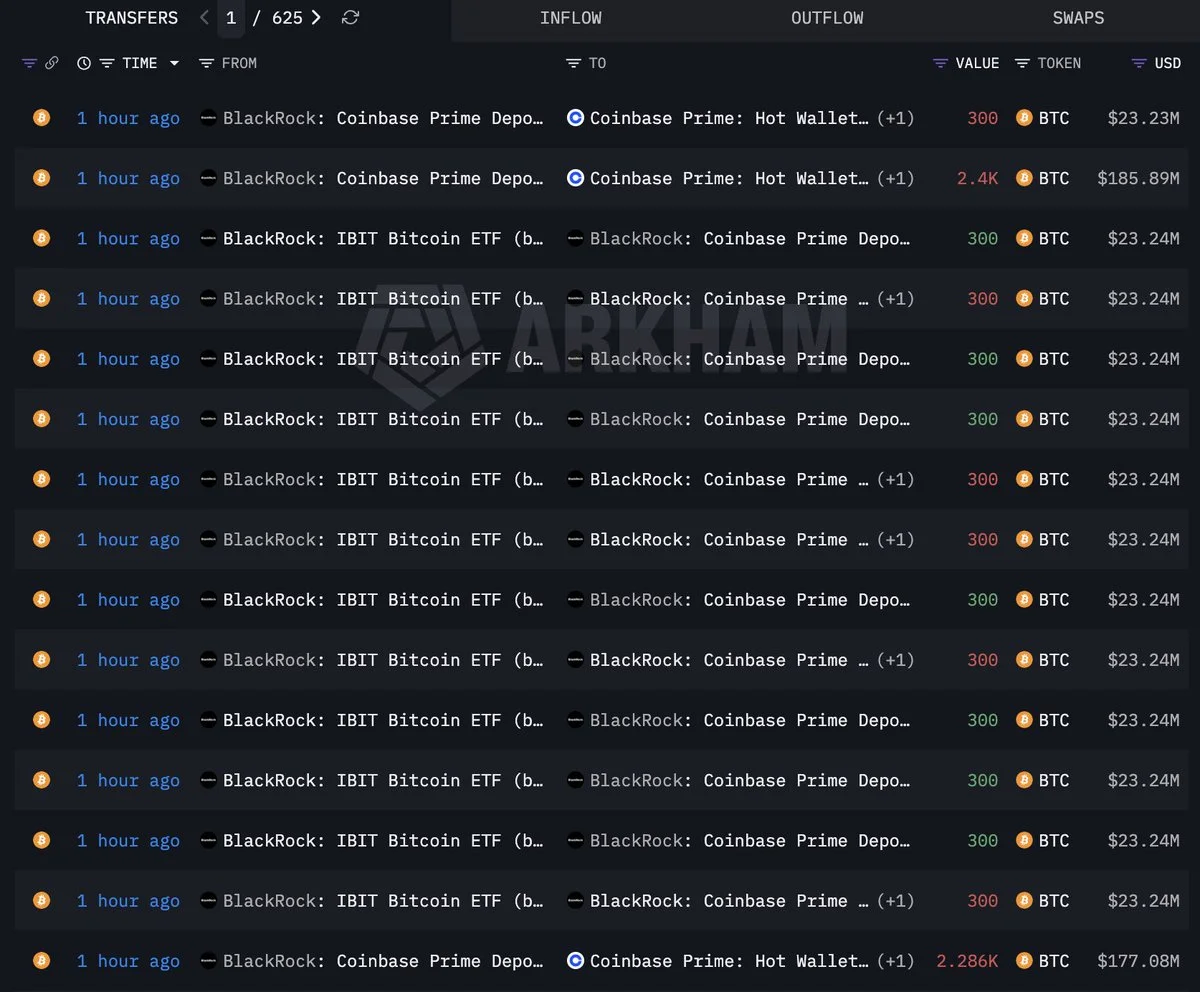1200x992 pixels.
Task: Click the page number field showing 1
Action: point(231,17)
